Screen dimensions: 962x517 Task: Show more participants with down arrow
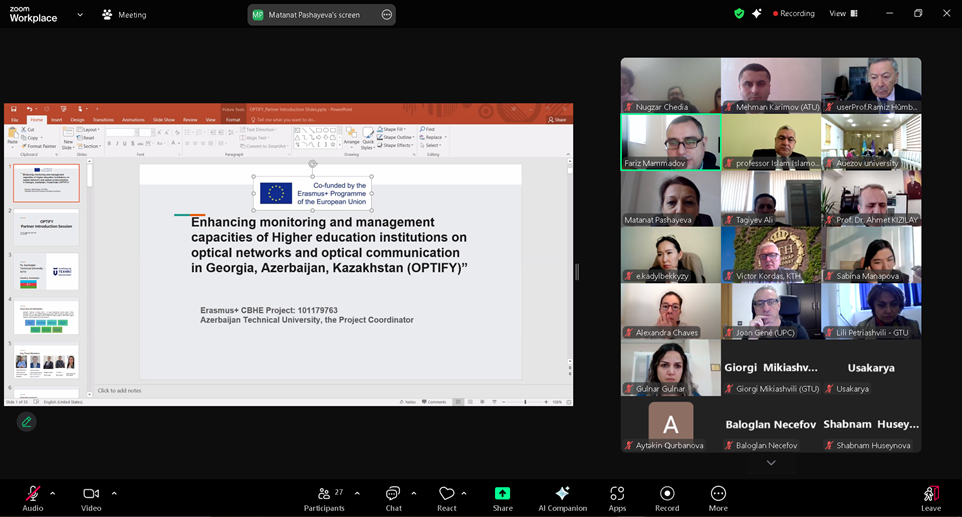click(770, 463)
